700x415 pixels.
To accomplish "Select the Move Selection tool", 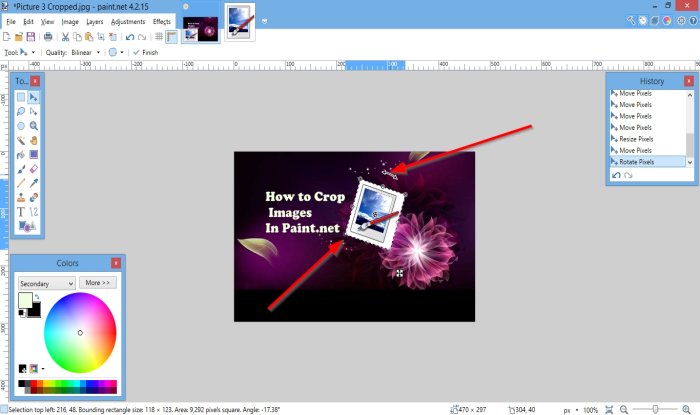I will pyautogui.click(x=33, y=112).
